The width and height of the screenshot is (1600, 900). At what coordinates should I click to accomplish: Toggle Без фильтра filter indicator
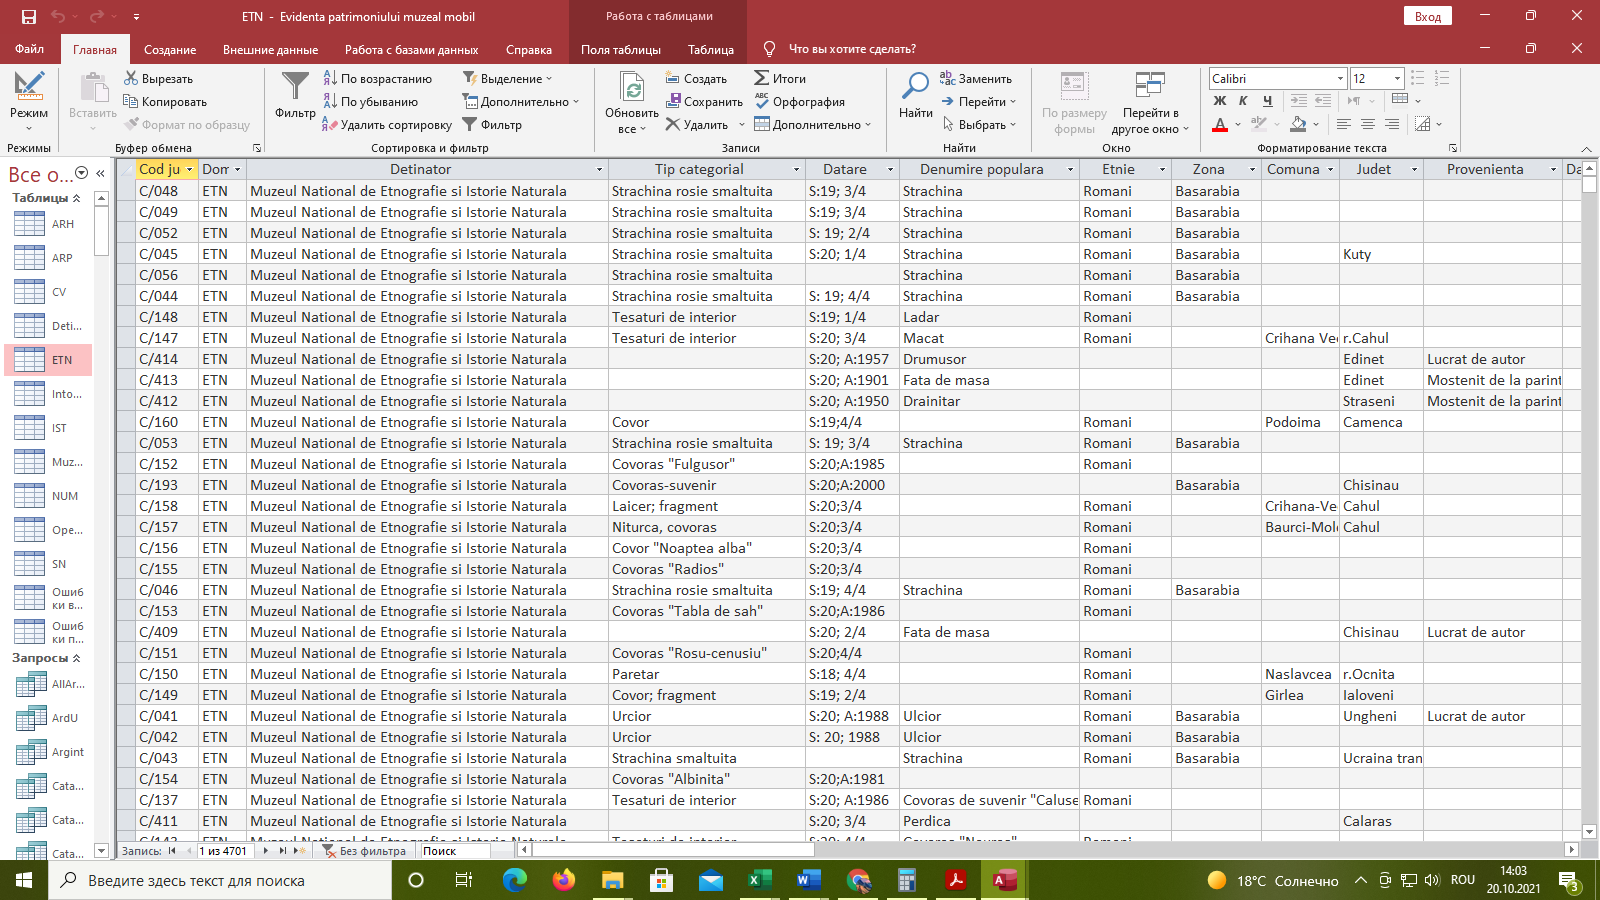[x=364, y=851]
